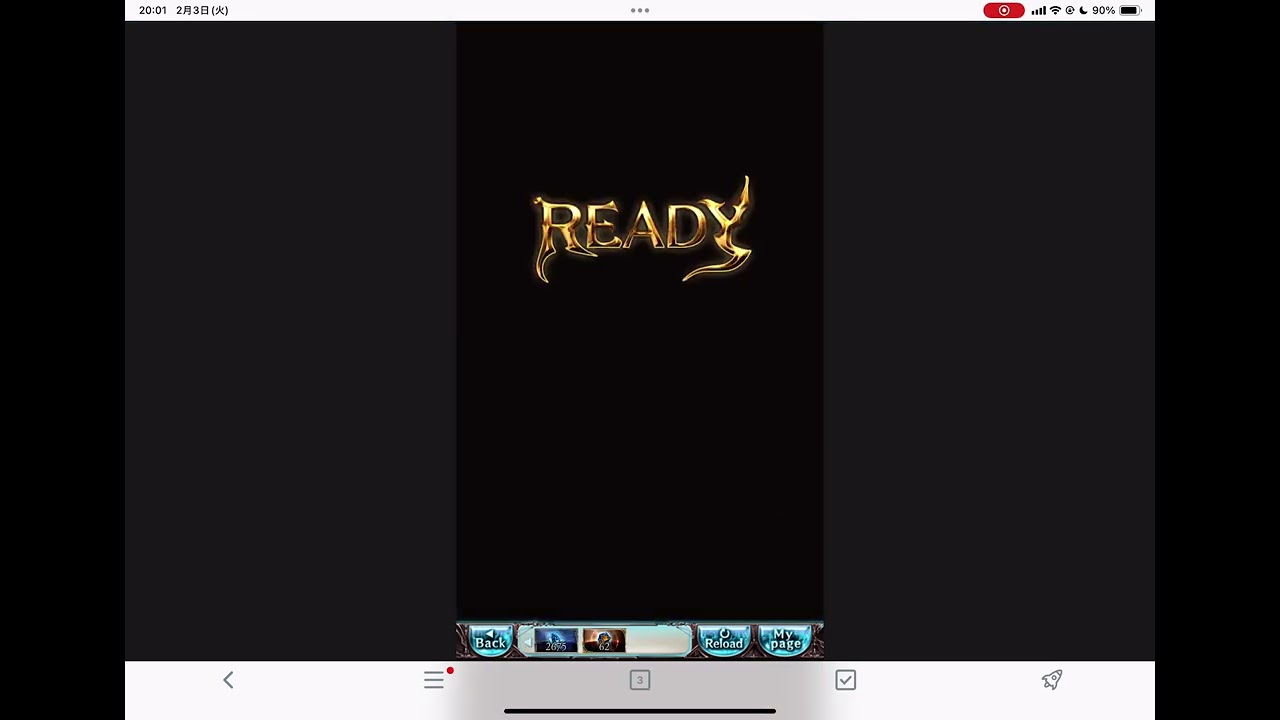Select the orange gem item showing 62
The image size is (1280, 720).
coord(604,641)
